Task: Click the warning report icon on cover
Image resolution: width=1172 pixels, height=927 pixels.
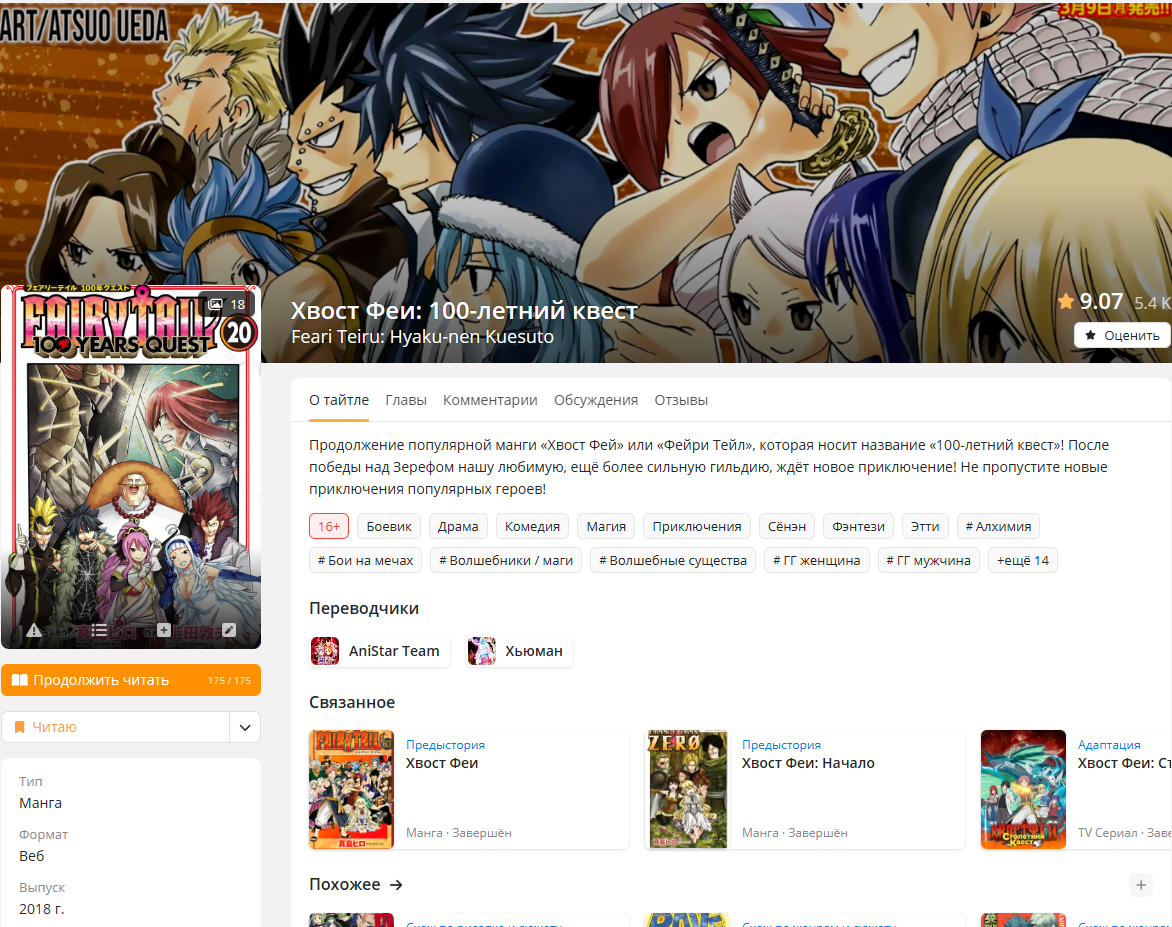Action: coord(34,630)
